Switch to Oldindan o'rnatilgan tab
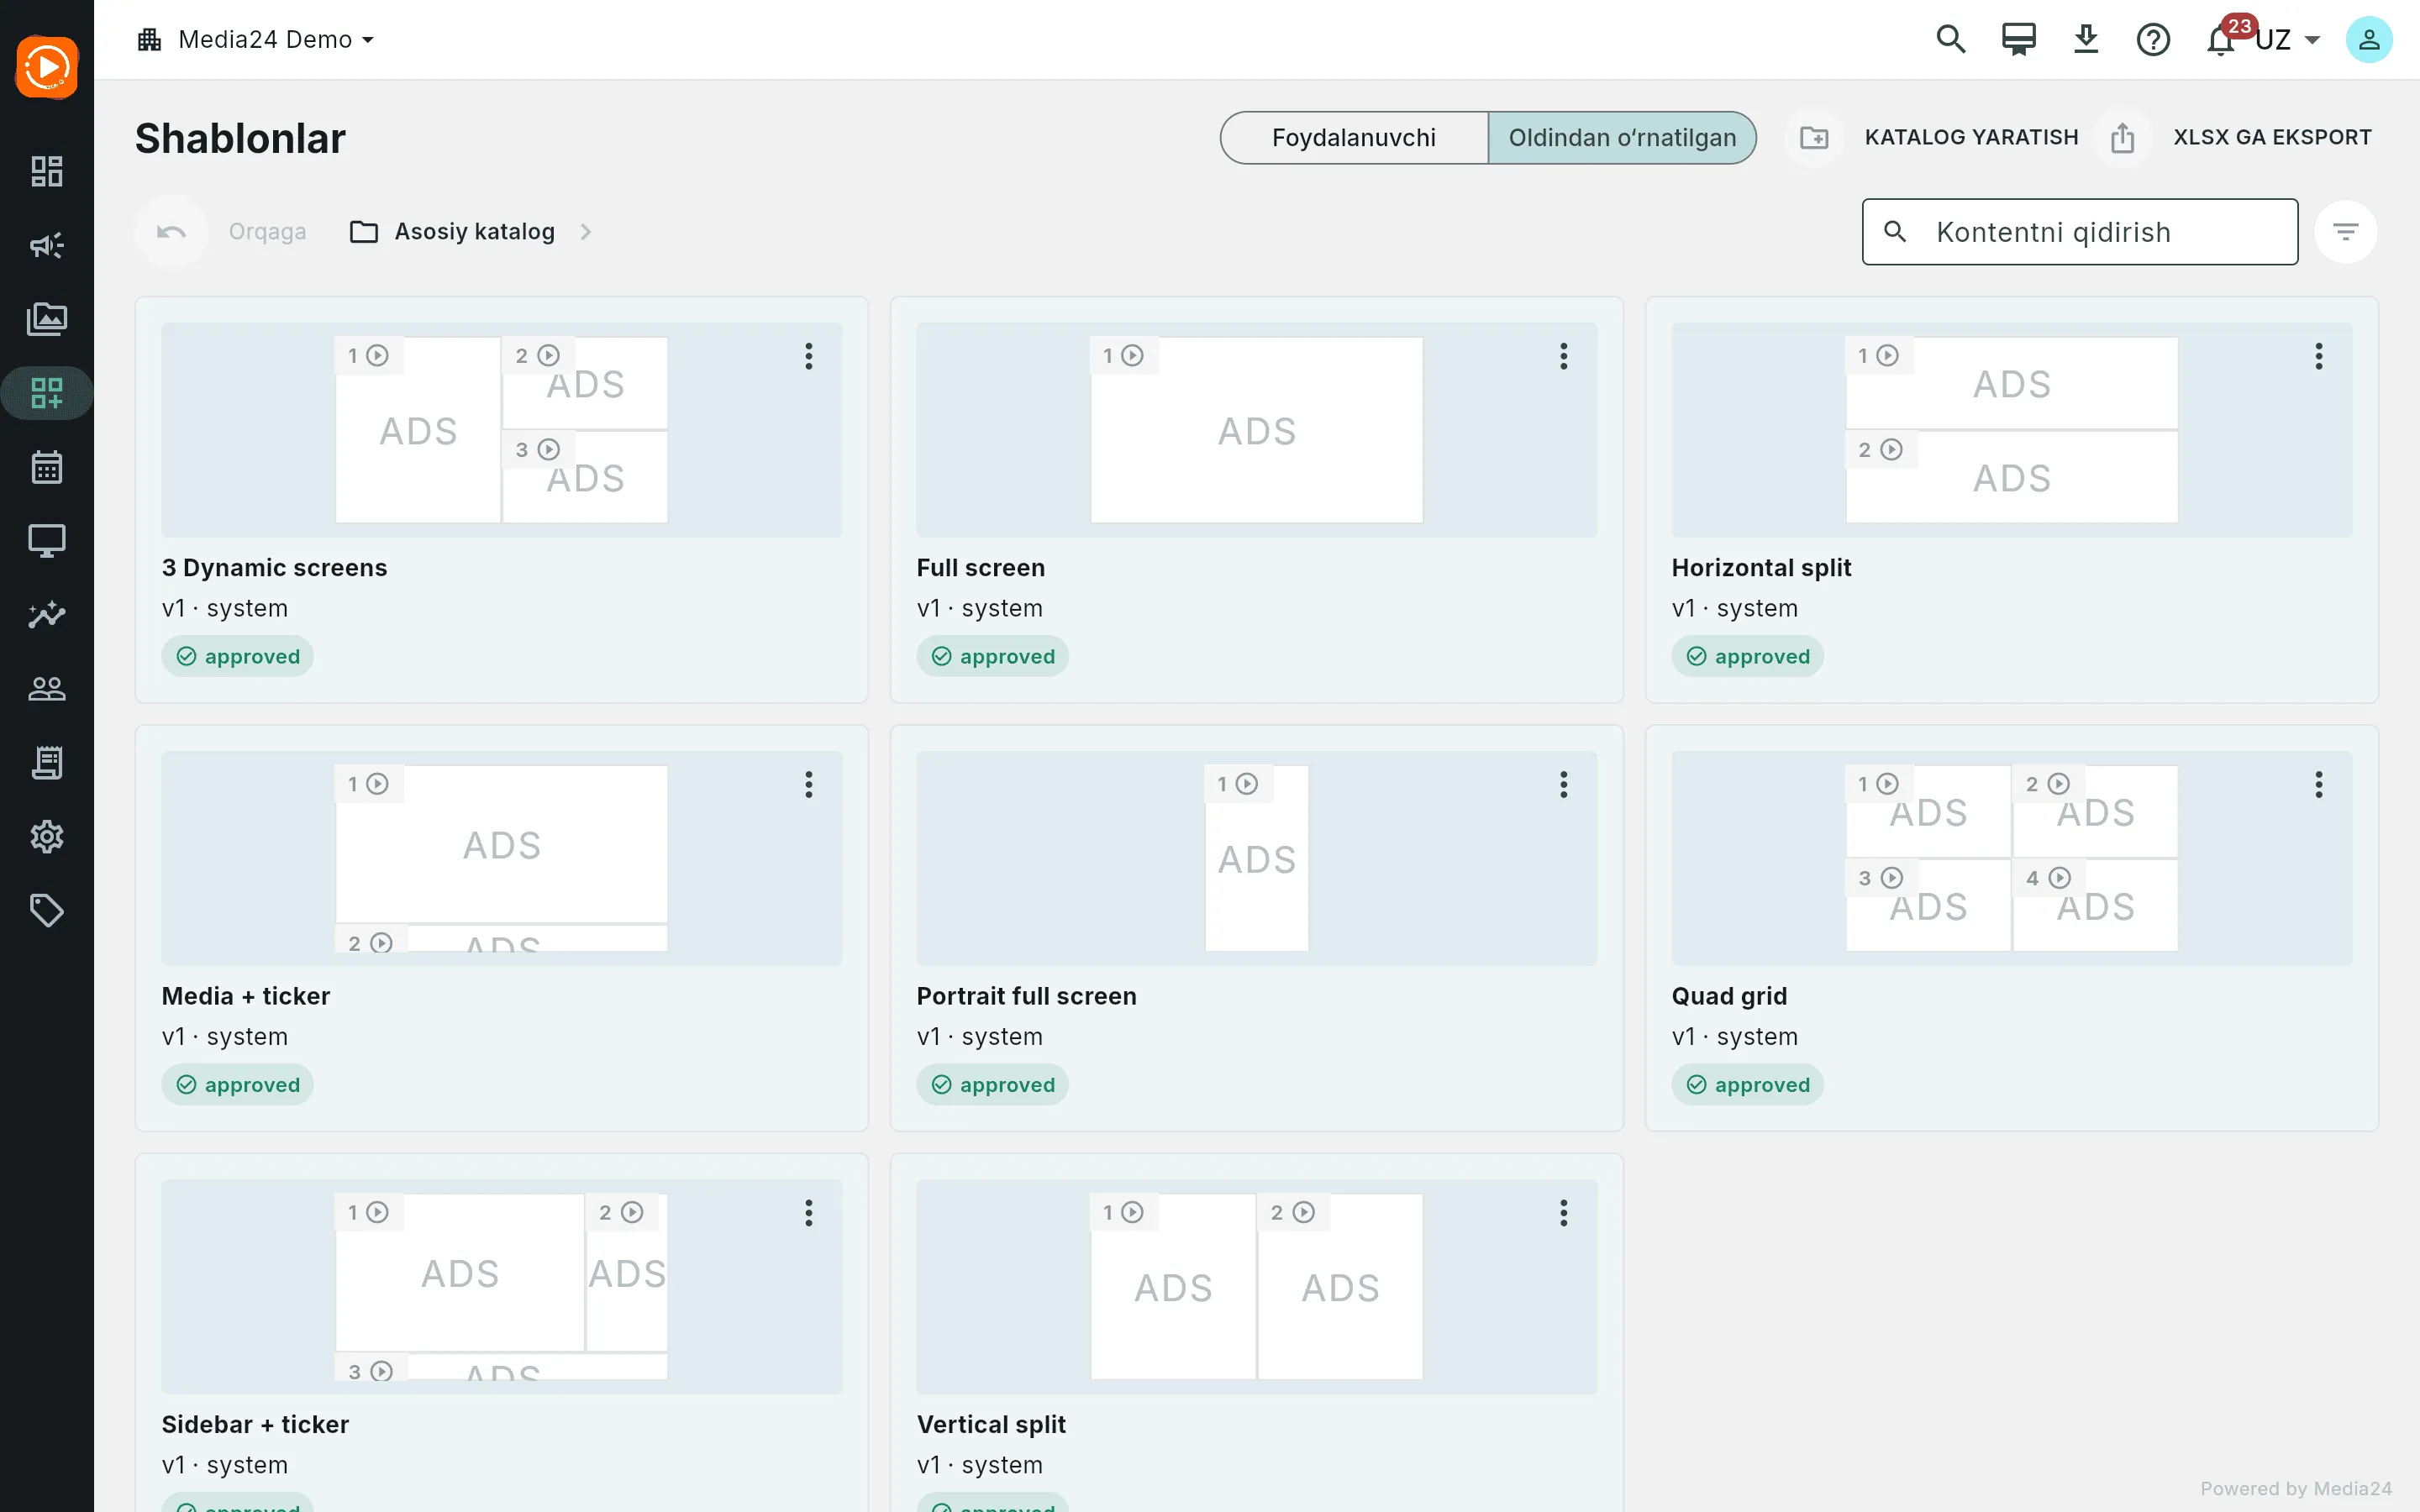The image size is (2420, 1512). (x=1622, y=138)
